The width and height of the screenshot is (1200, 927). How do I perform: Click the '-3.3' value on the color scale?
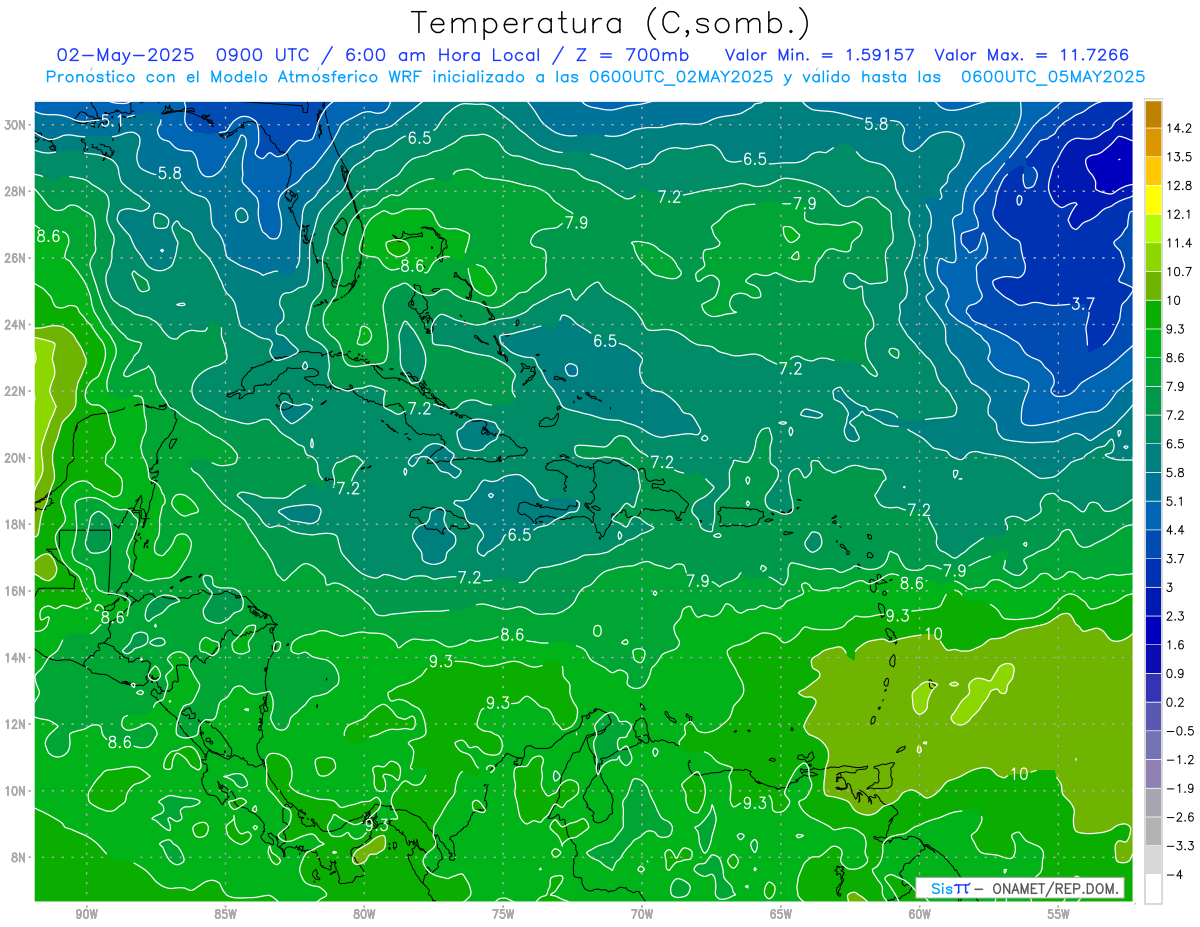point(1179,846)
